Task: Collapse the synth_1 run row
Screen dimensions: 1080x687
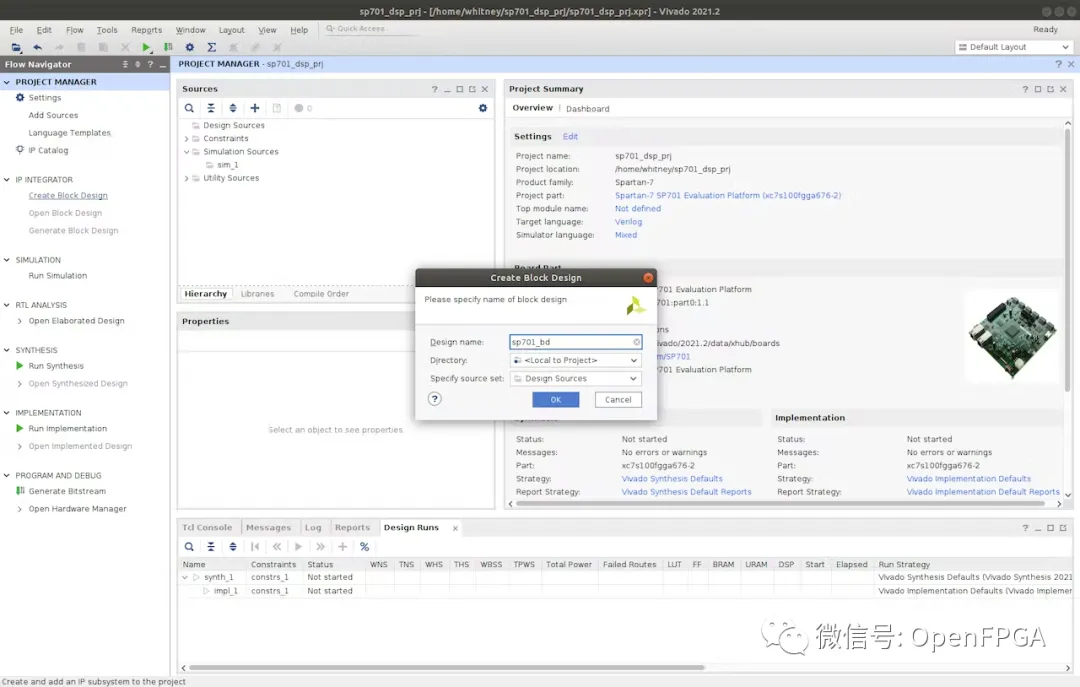Action: pos(185,577)
